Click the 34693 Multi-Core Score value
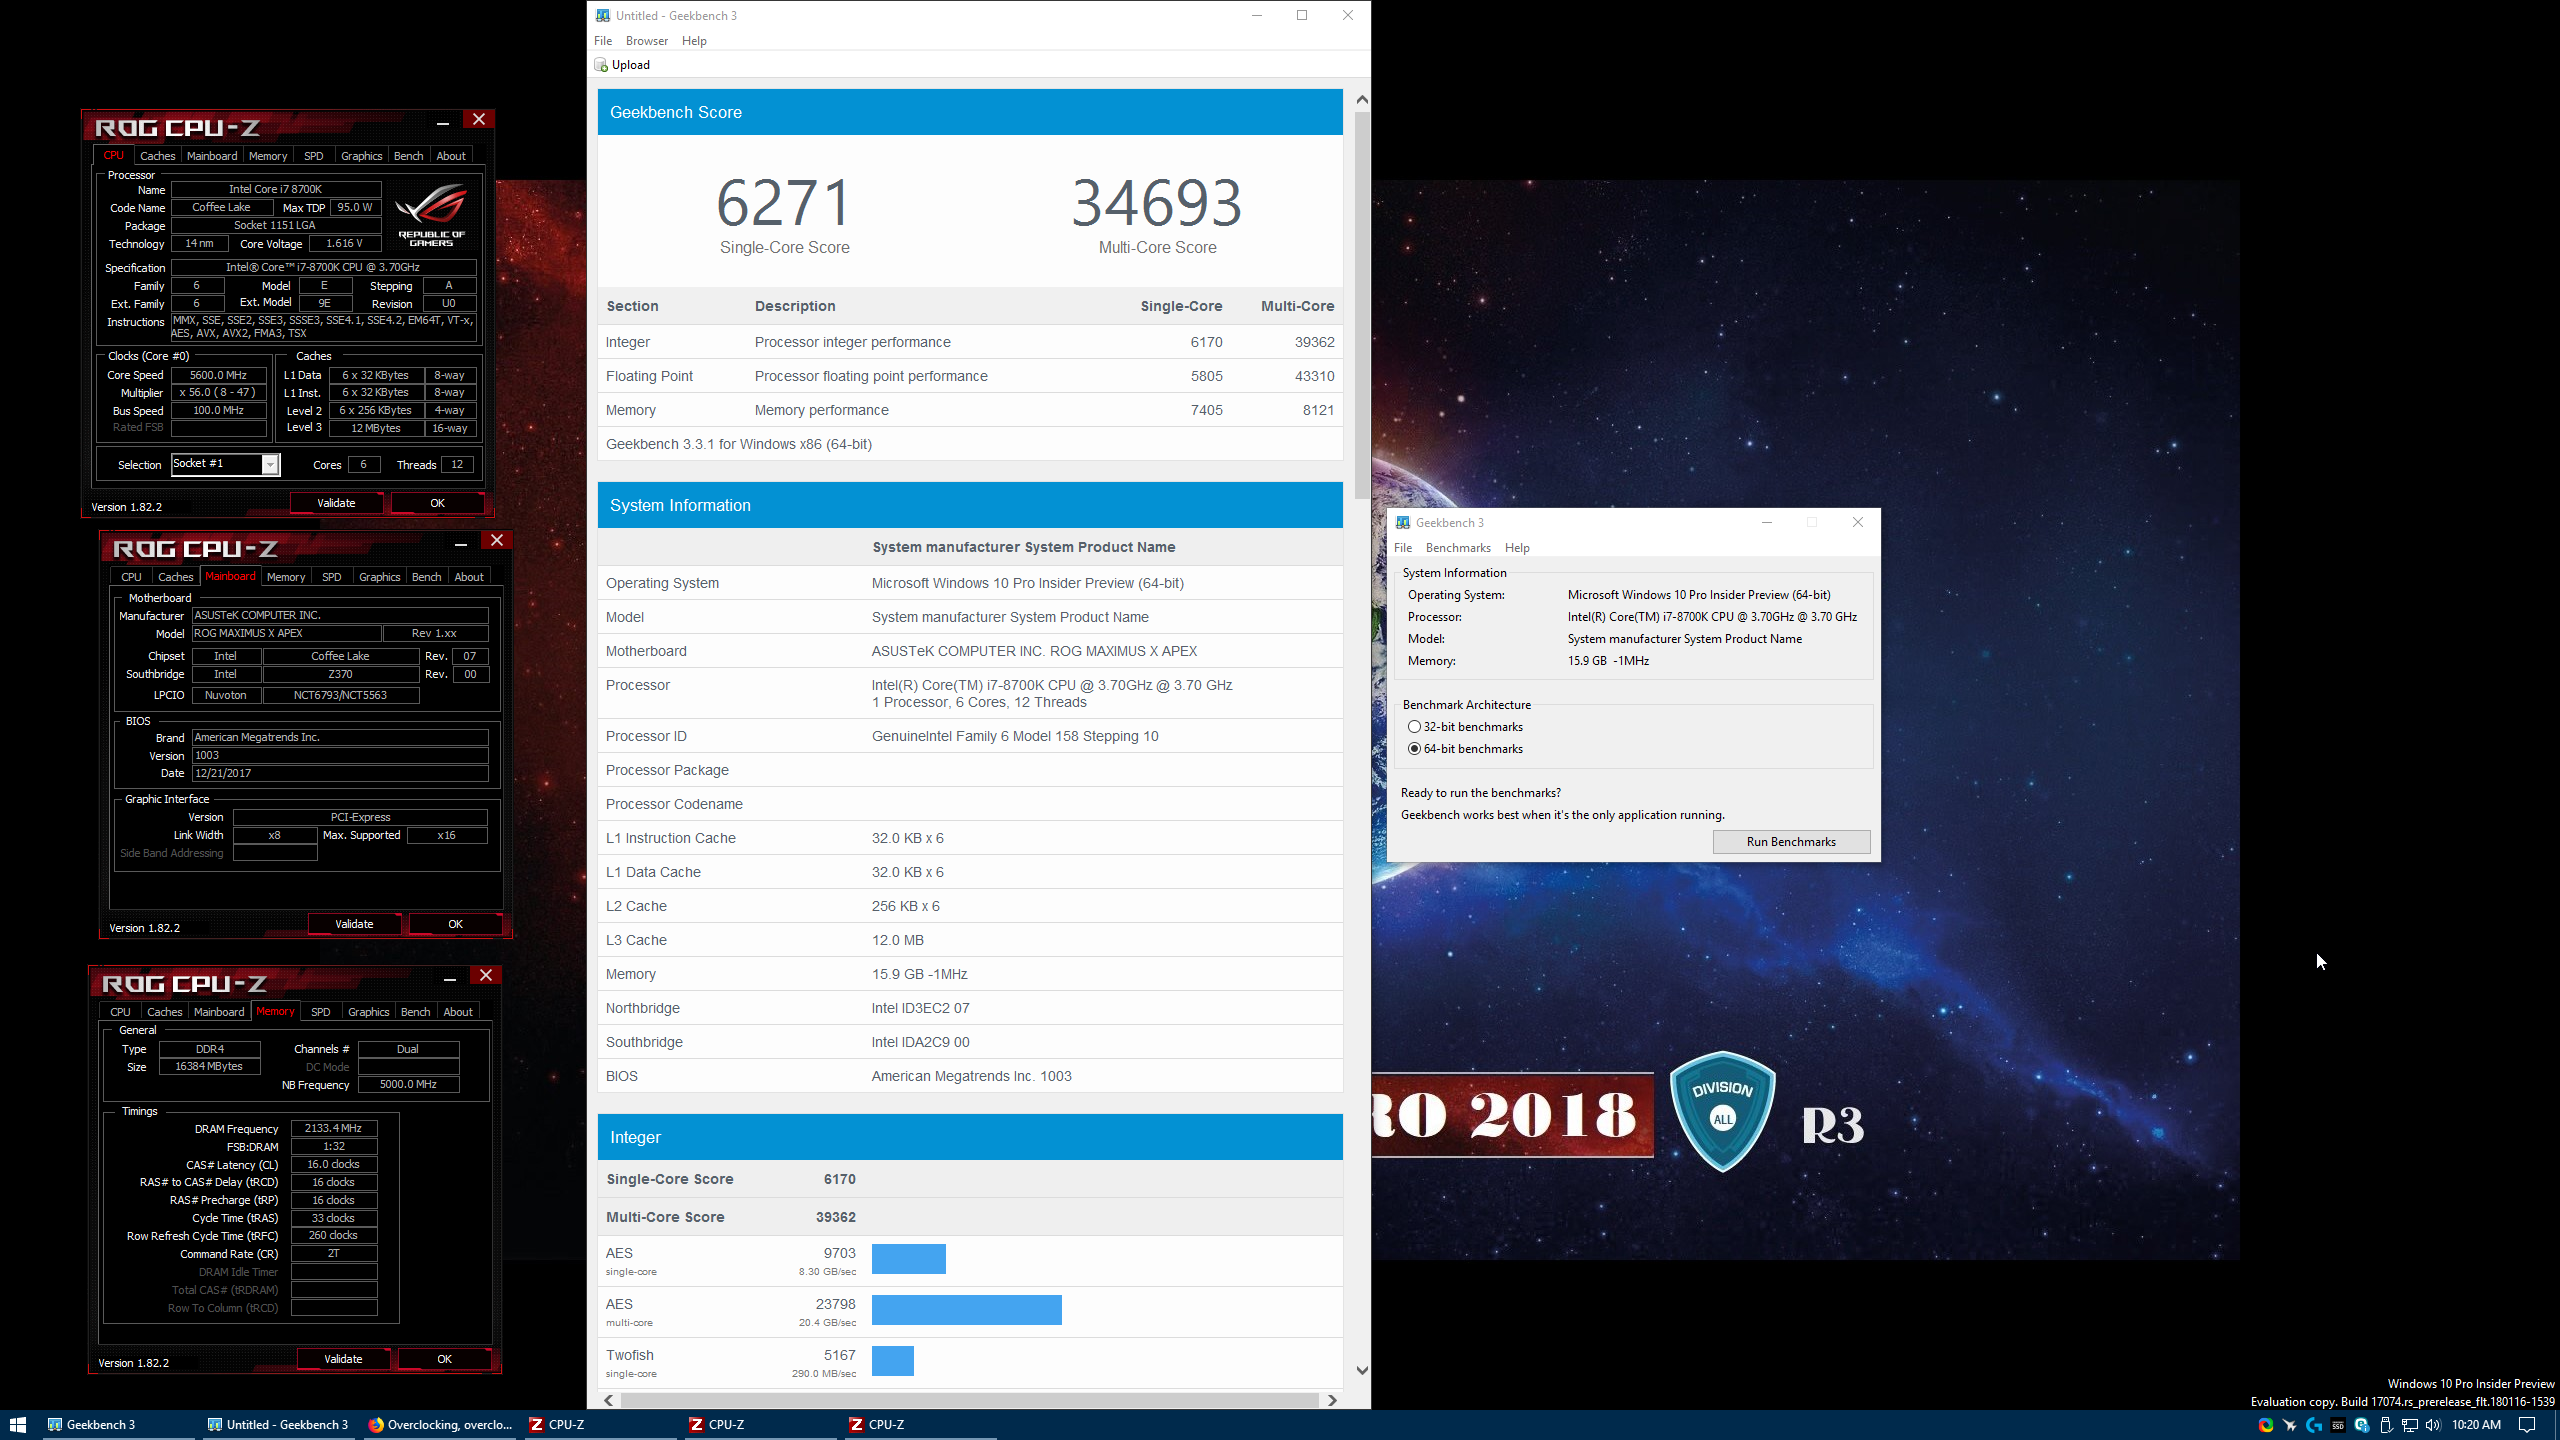The image size is (2560, 1440). point(1158,203)
